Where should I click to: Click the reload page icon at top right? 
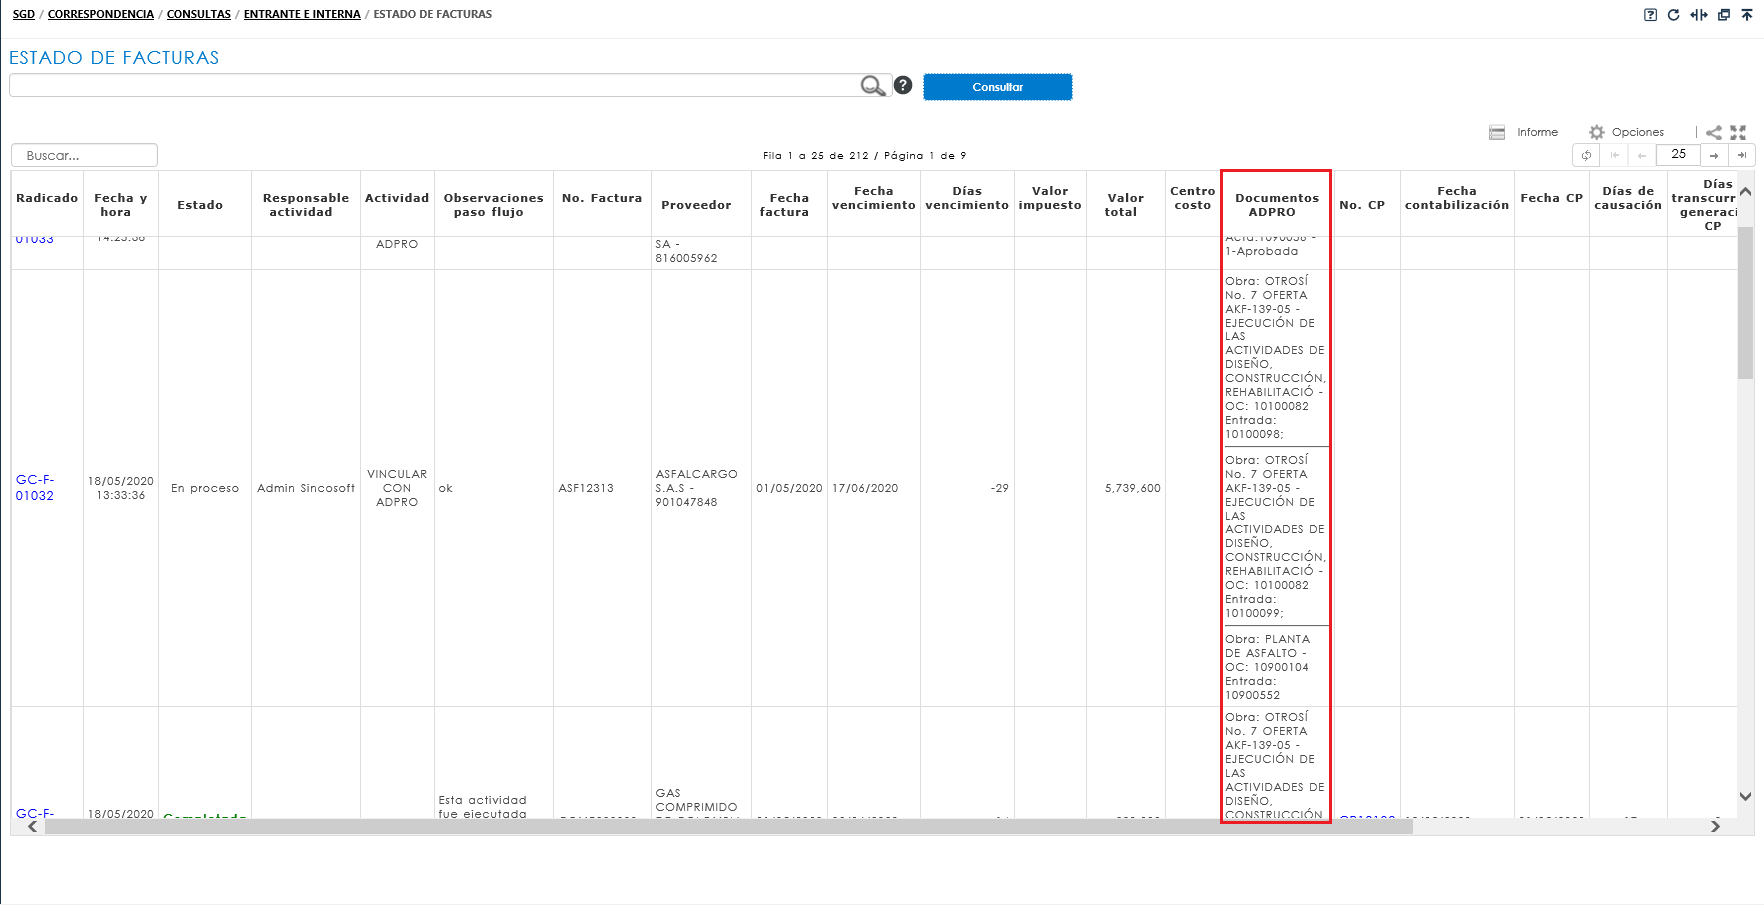(1674, 15)
